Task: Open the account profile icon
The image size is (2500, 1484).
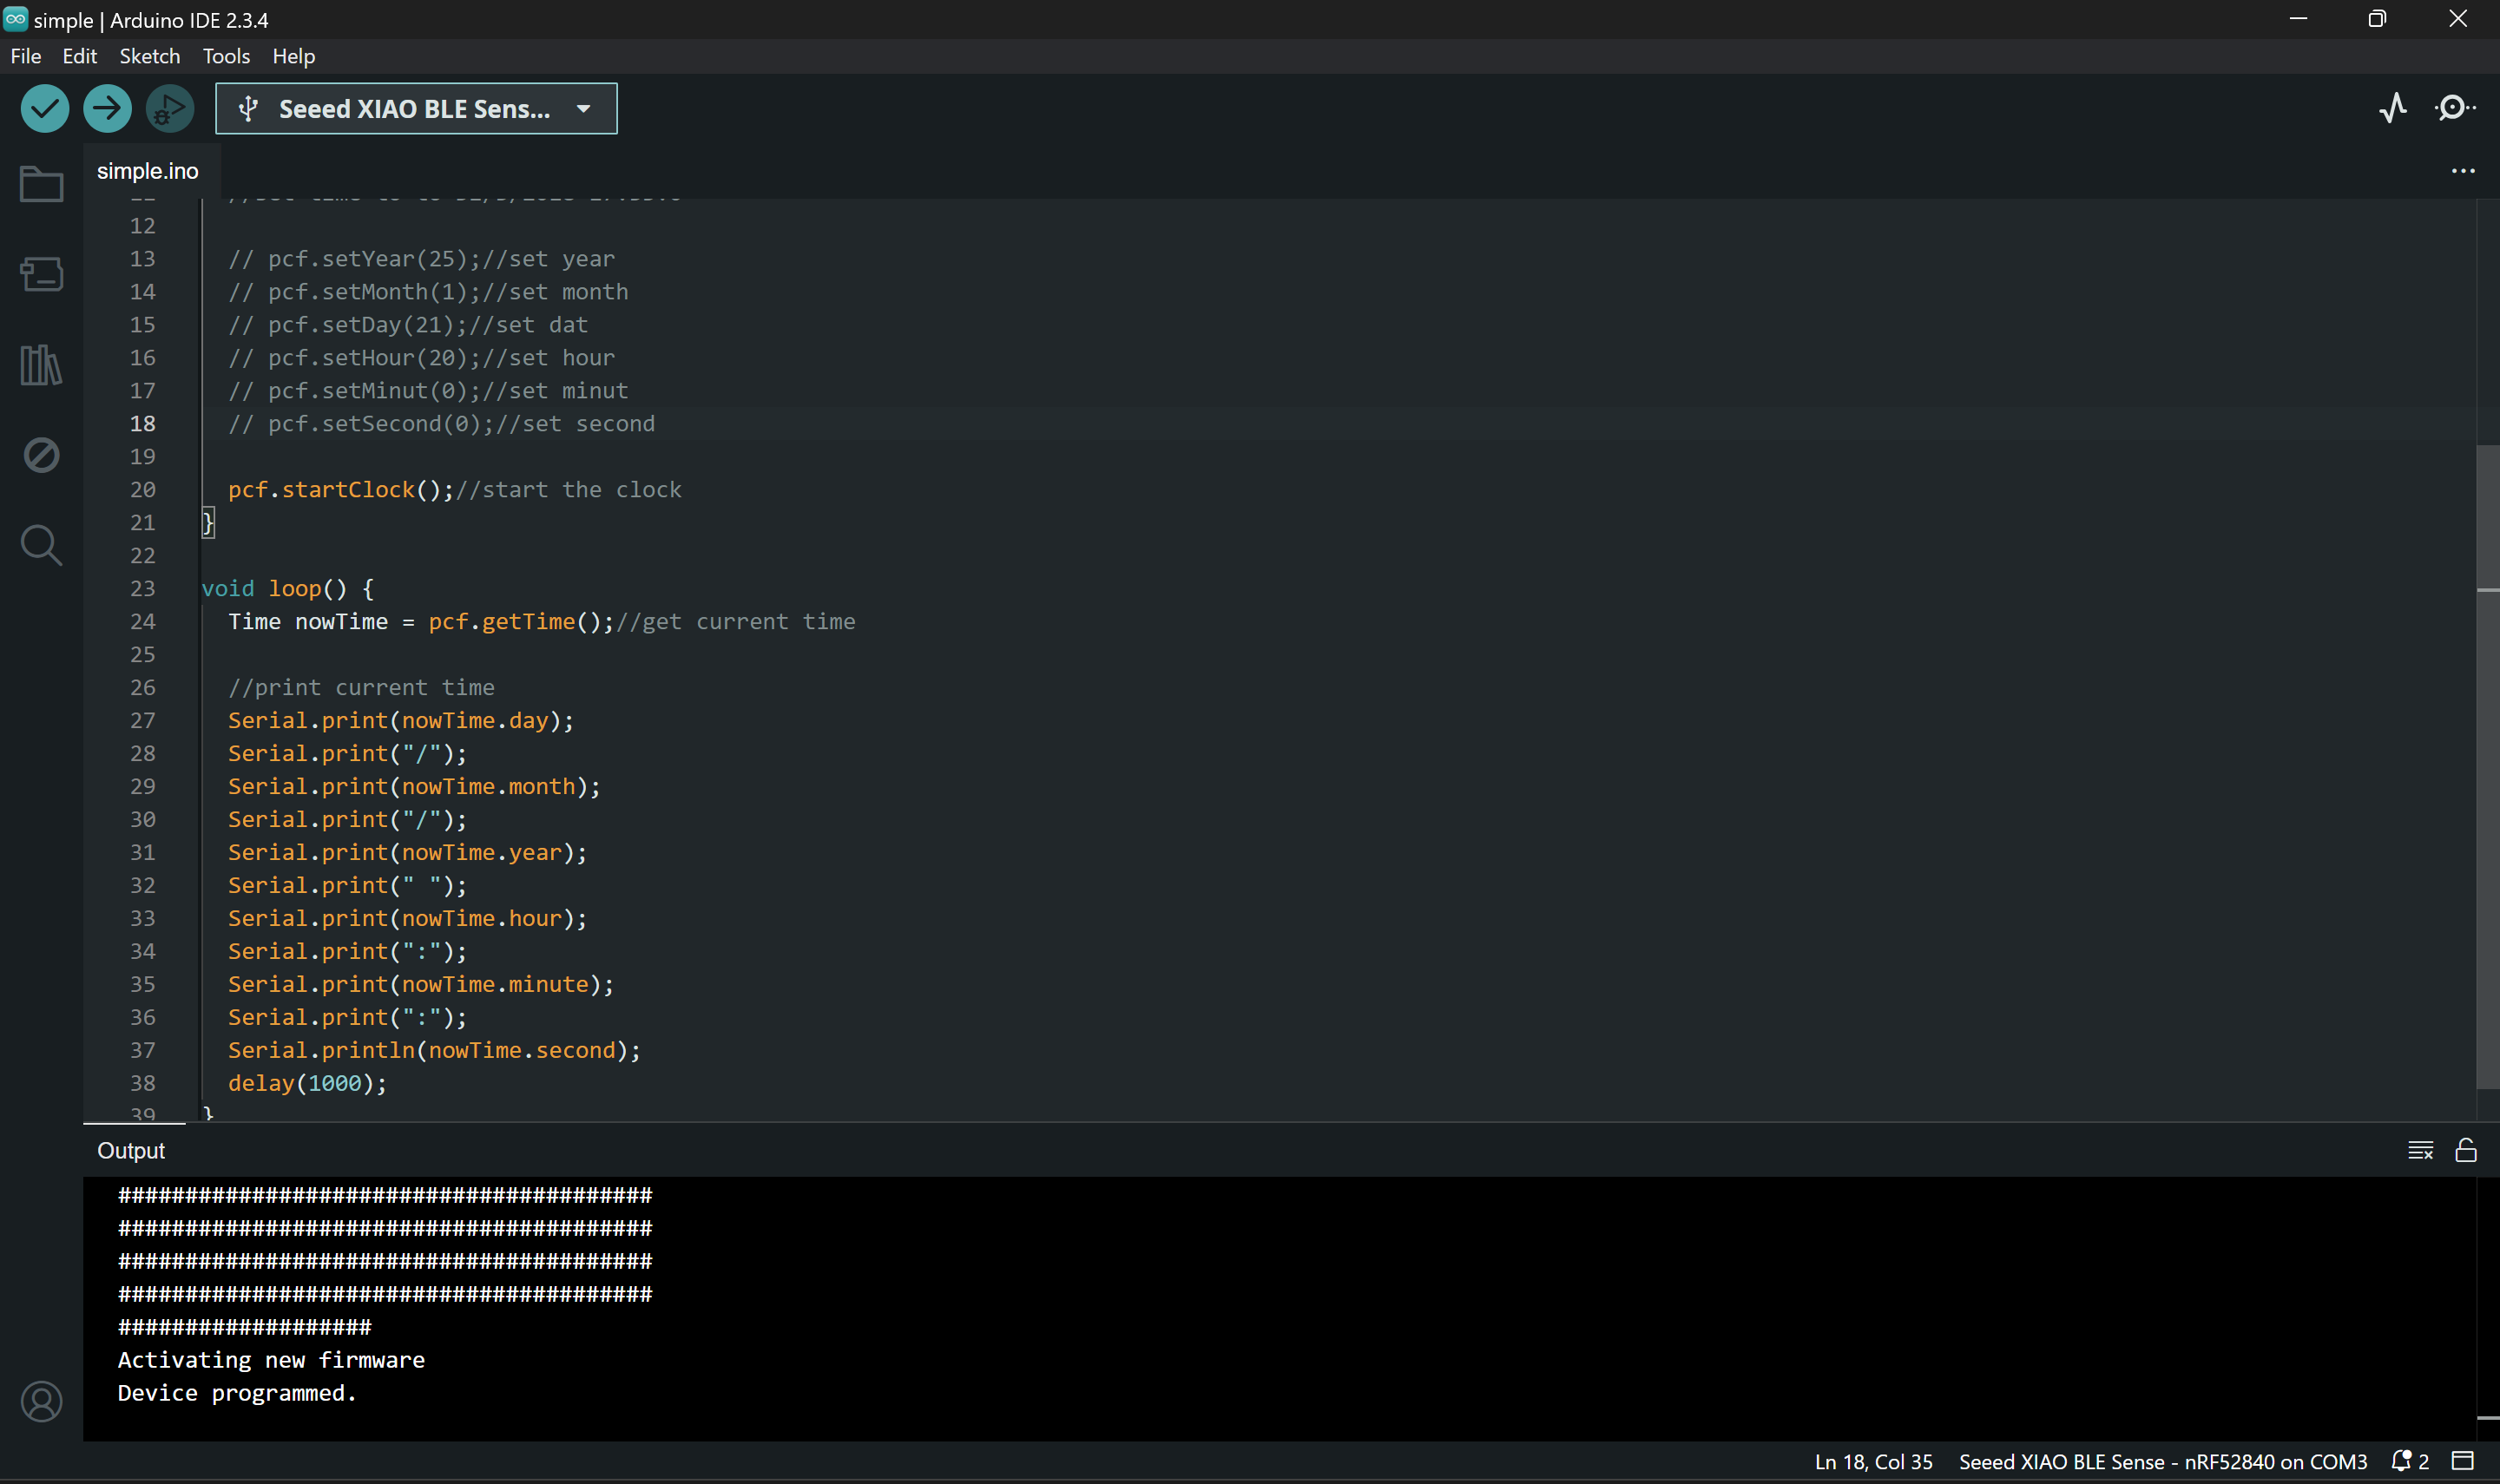Action: (41, 1402)
